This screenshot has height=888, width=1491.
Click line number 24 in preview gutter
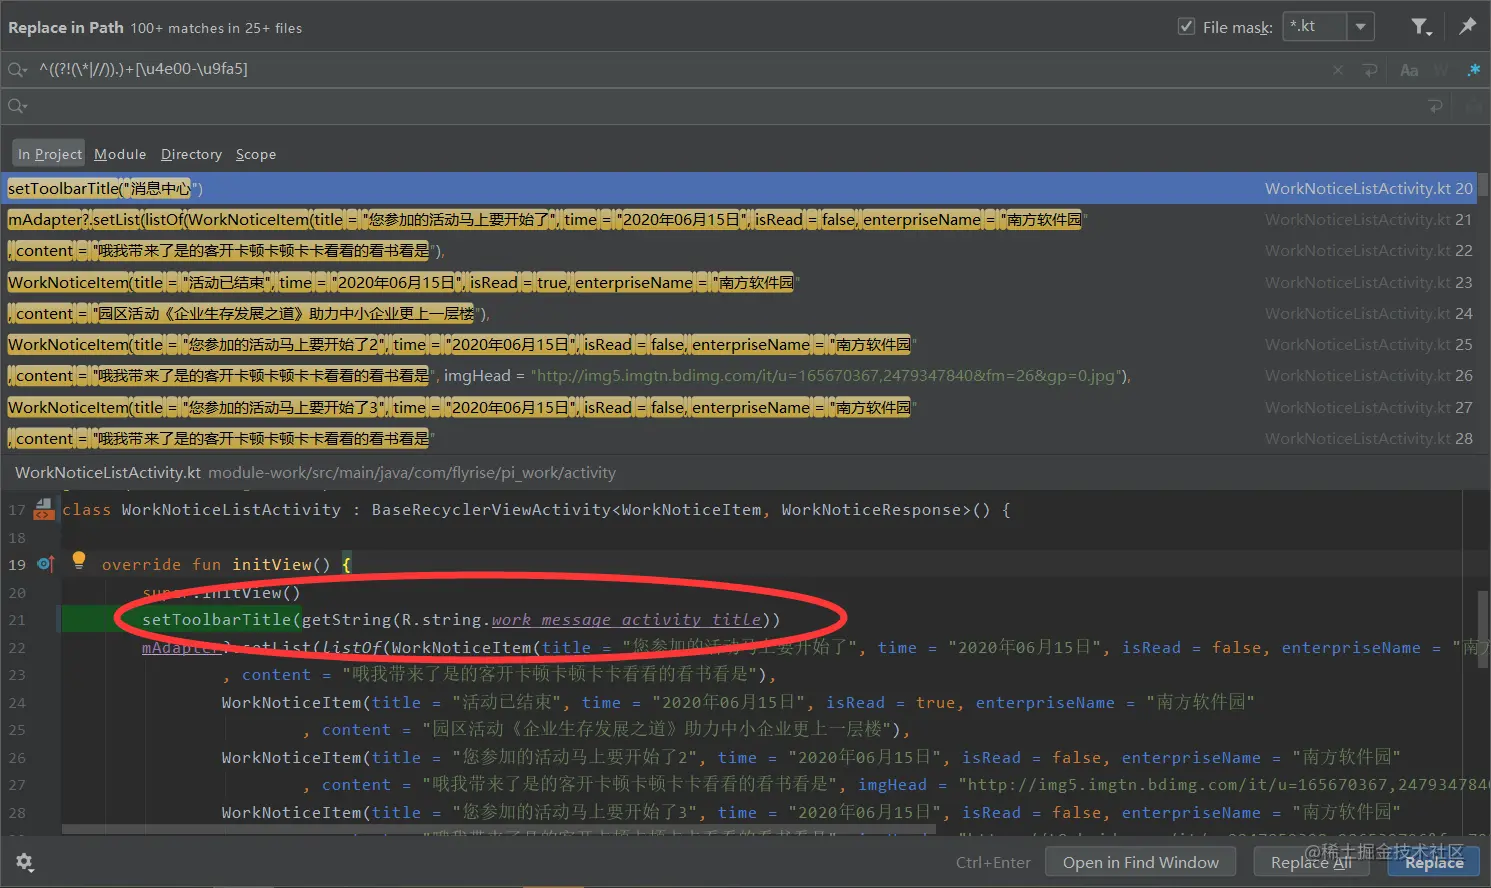coord(17,703)
